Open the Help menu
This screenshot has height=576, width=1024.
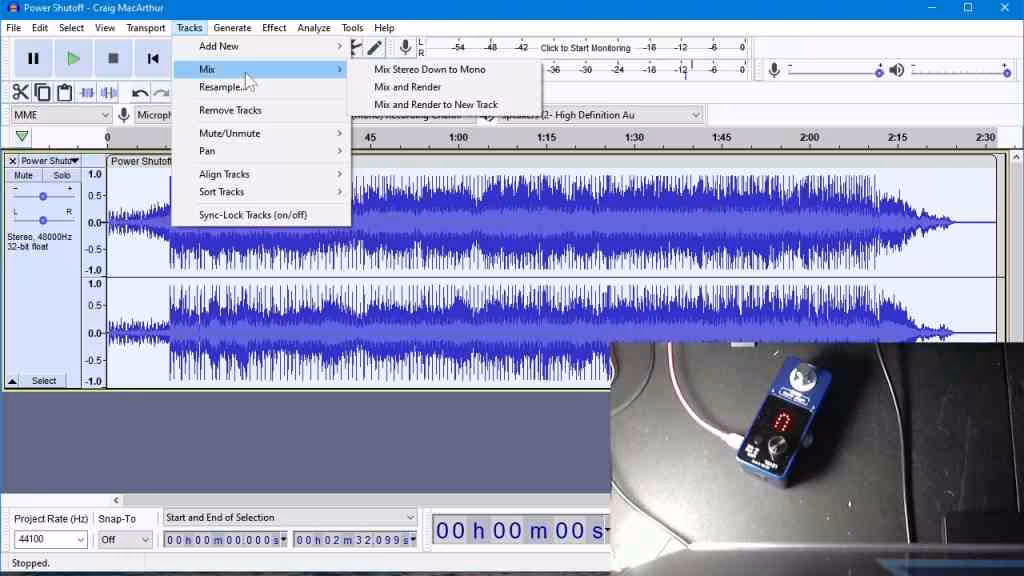click(x=384, y=28)
